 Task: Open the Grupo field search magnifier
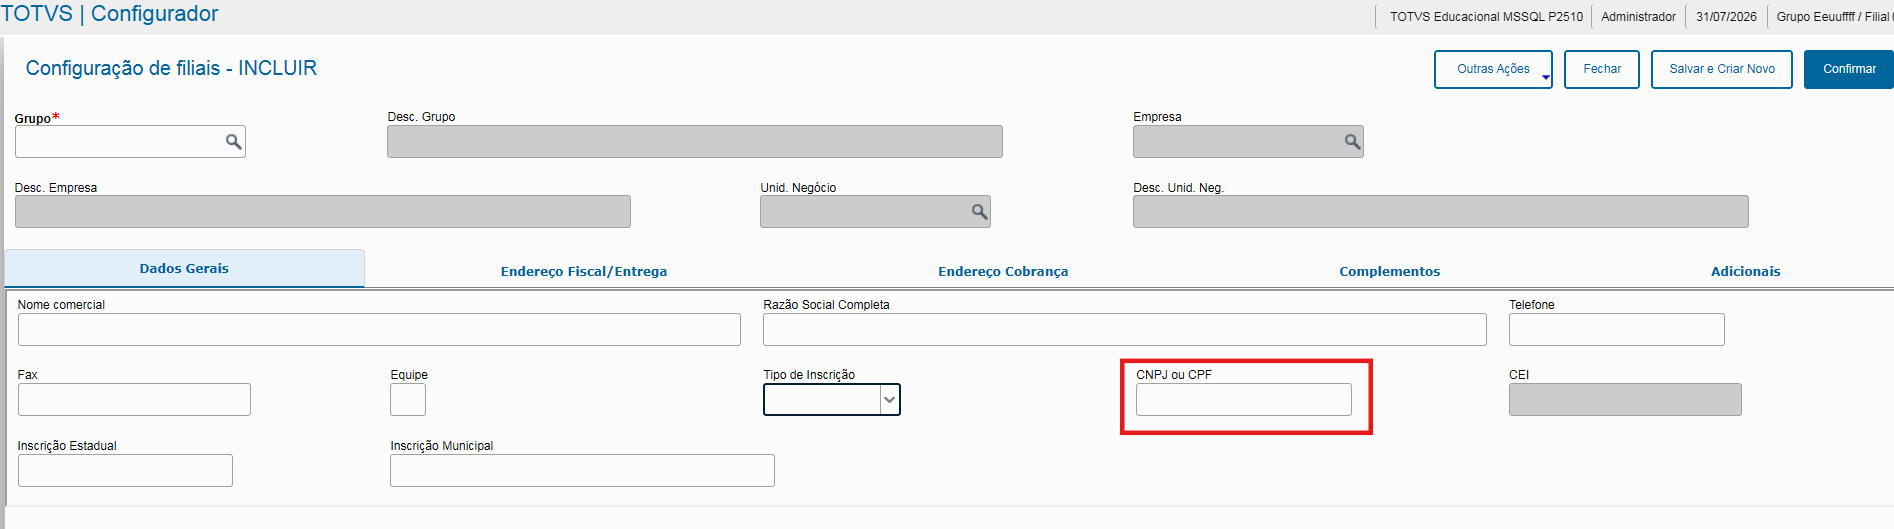click(x=233, y=142)
